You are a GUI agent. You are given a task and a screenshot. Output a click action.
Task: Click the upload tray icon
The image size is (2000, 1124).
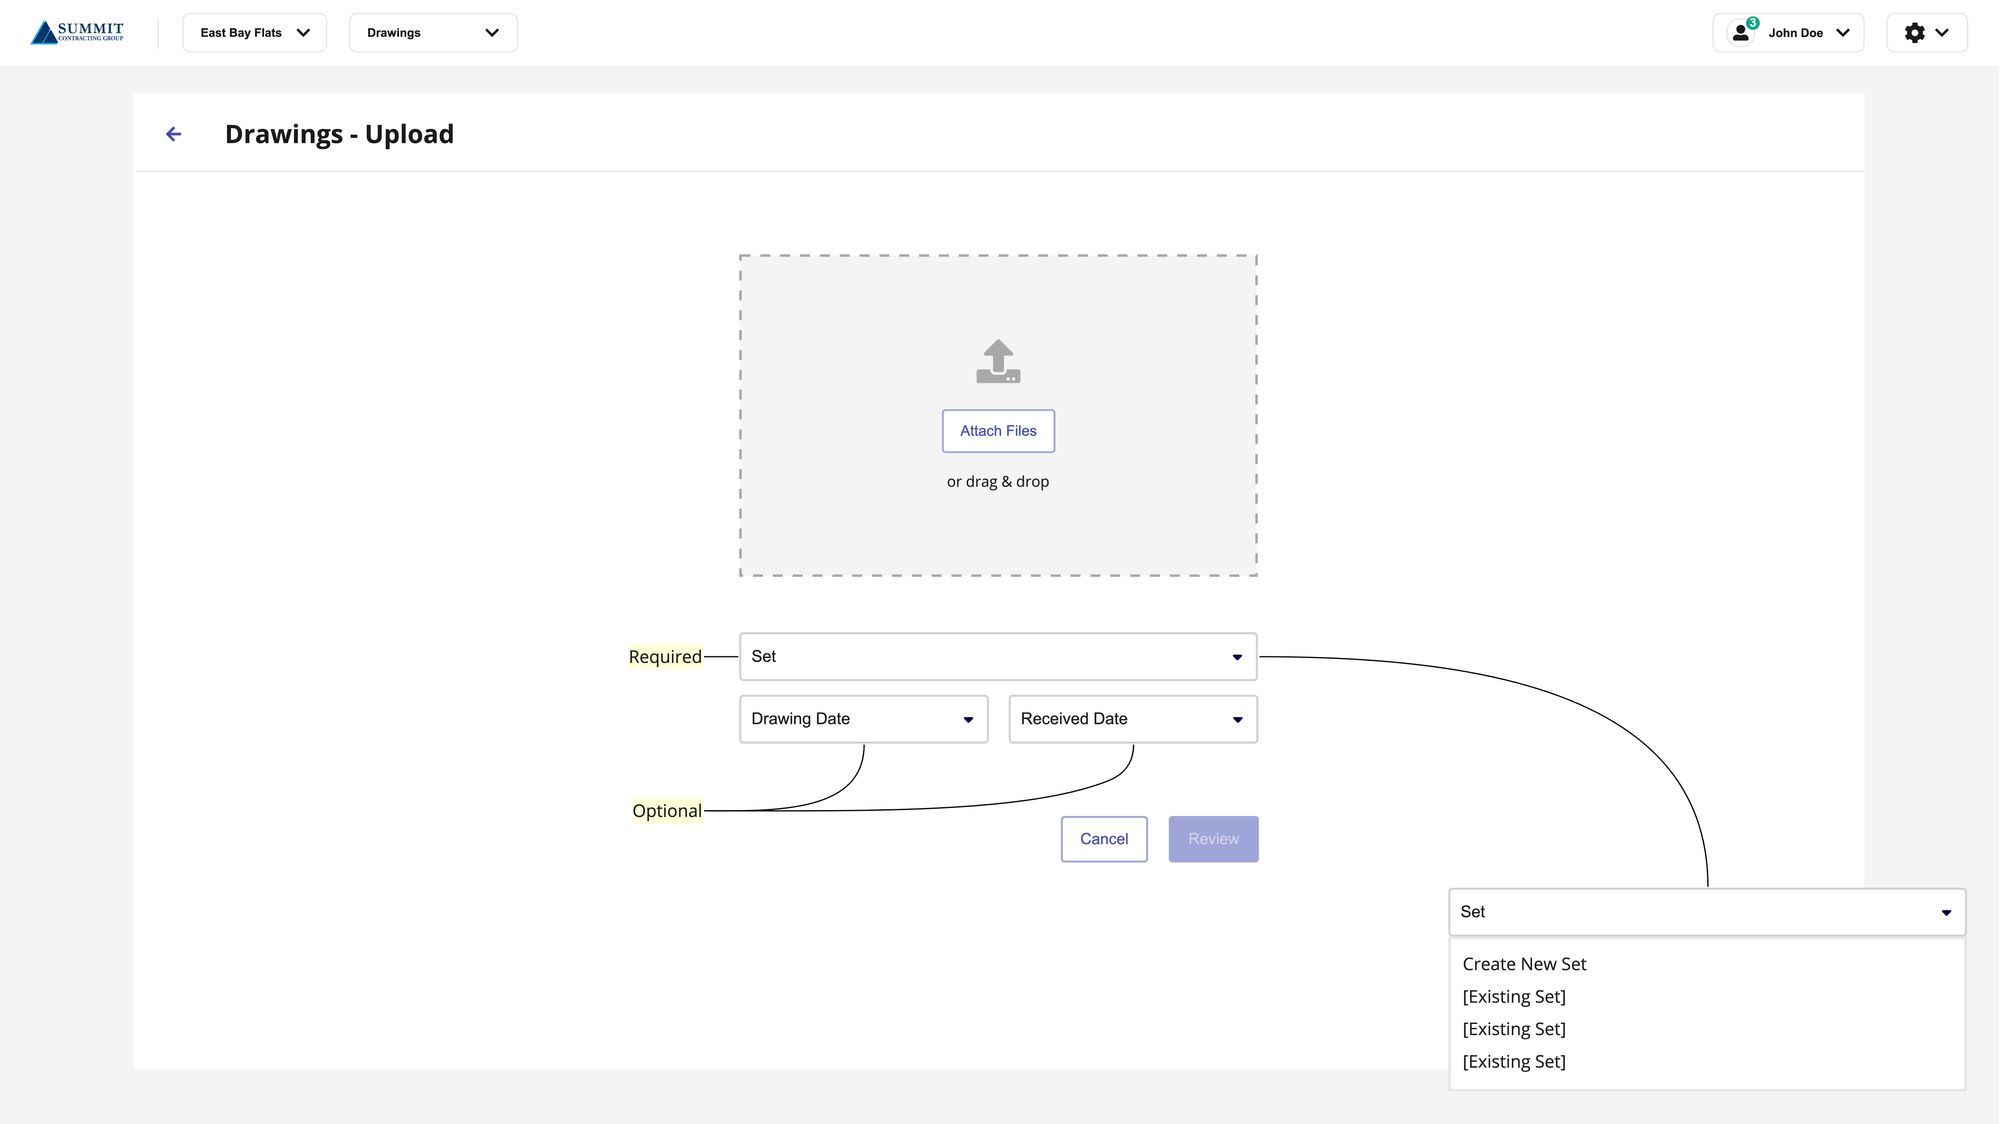coord(998,362)
